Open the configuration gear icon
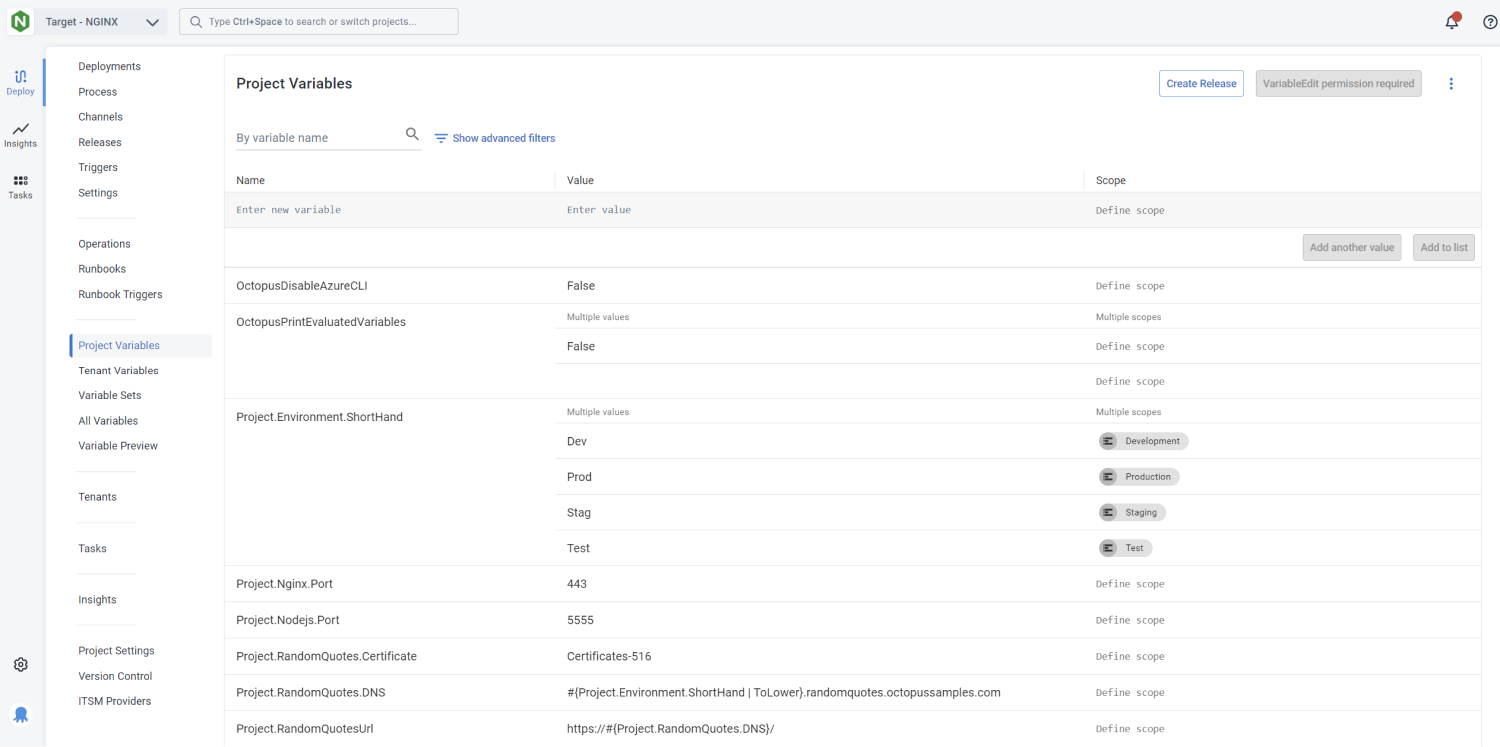 coord(20,665)
